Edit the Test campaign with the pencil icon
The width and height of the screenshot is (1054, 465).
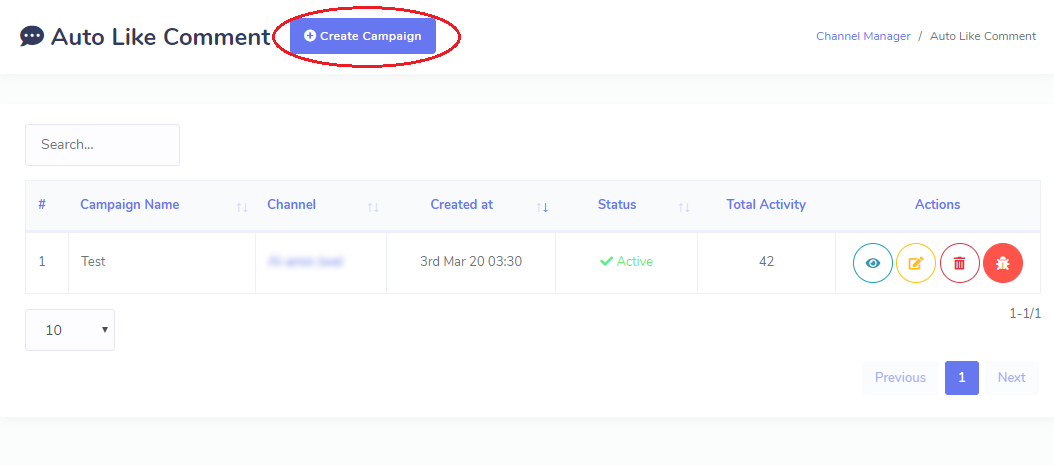[916, 263]
